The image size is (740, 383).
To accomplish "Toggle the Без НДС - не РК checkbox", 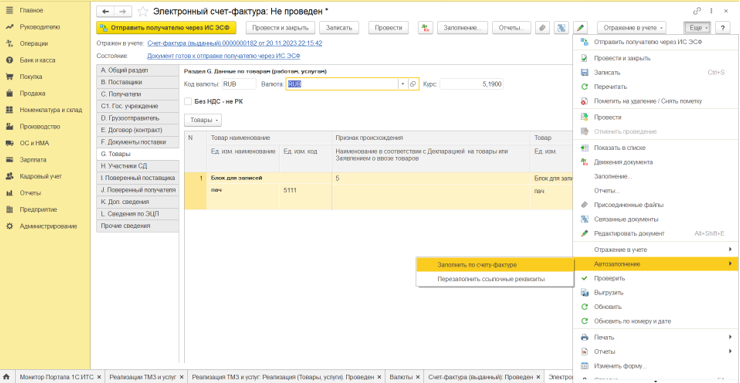I will (188, 101).
